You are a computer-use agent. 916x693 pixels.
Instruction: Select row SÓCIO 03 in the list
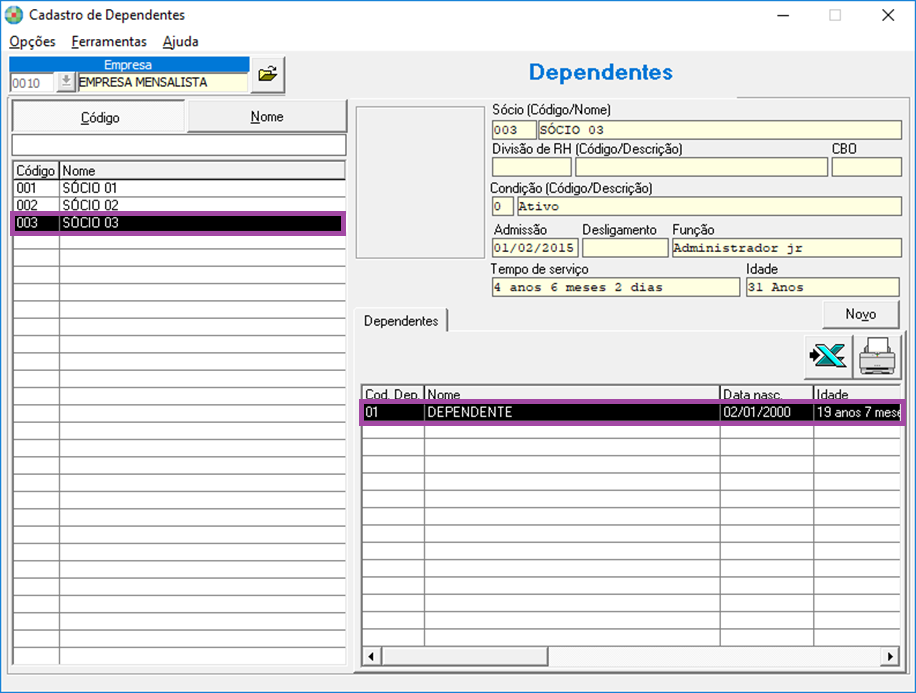point(179,223)
